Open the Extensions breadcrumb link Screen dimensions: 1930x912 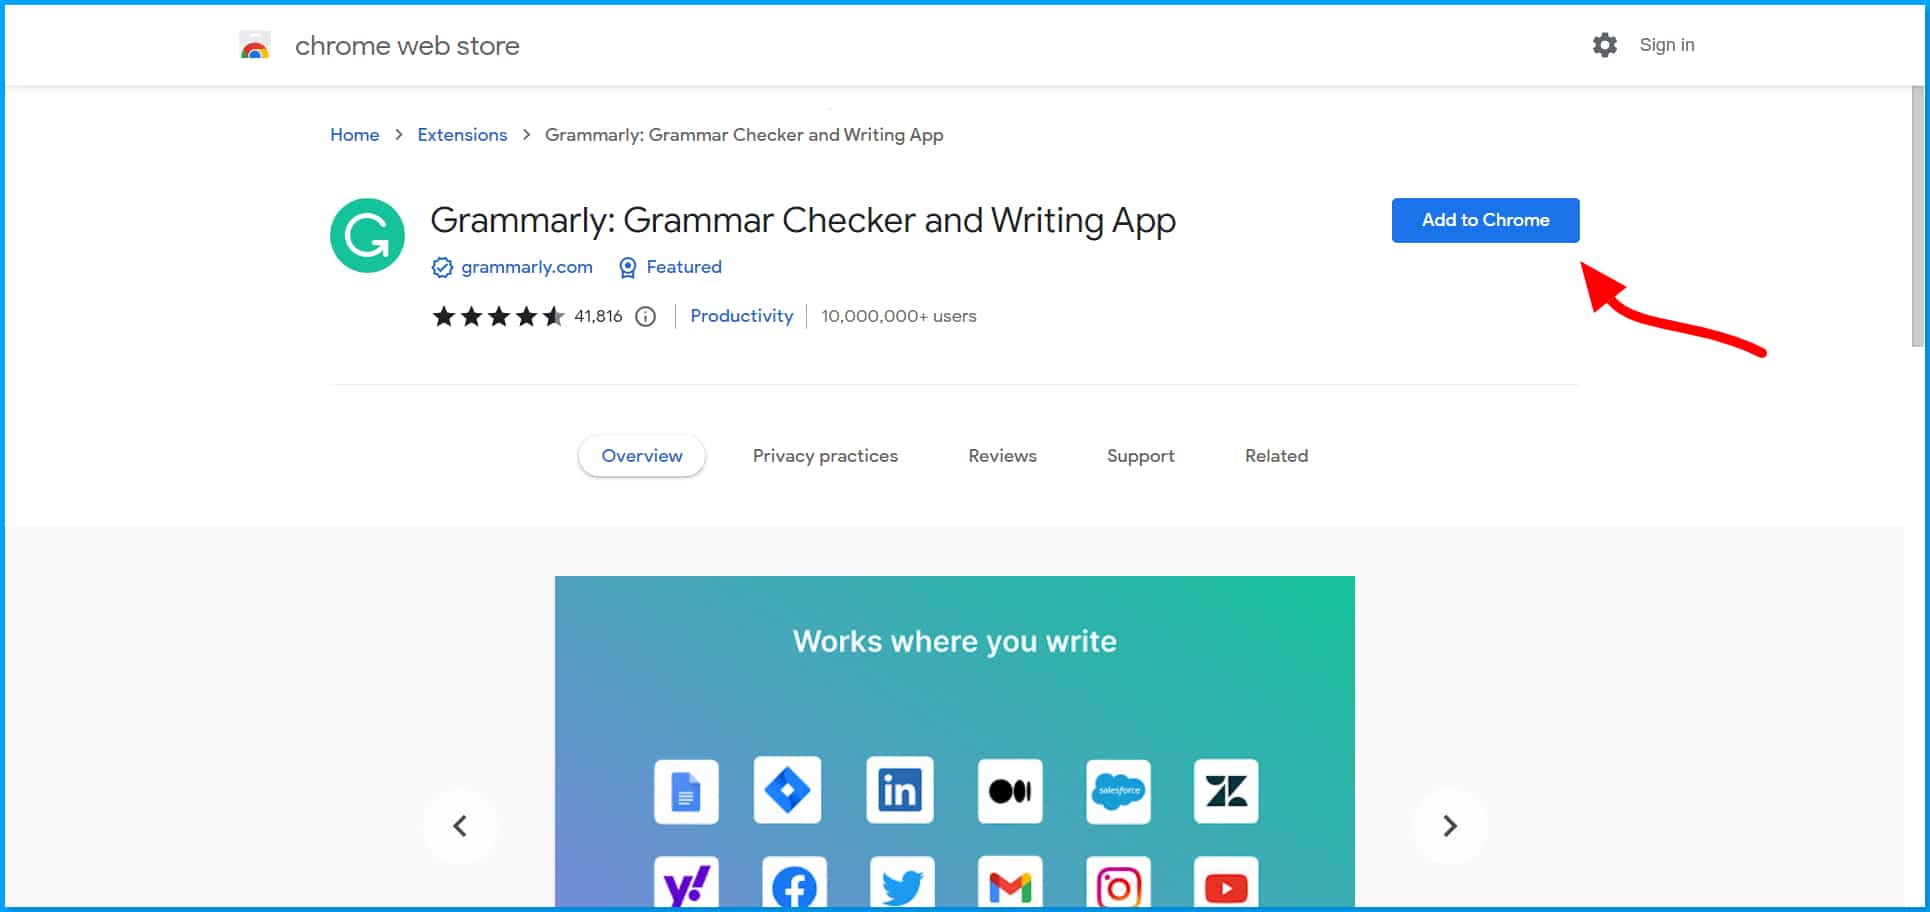462,135
